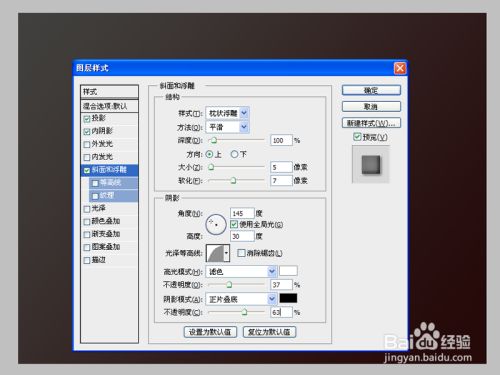Click the 新建样式 button
Screen dimensions: 500x375
coord(371,123)
